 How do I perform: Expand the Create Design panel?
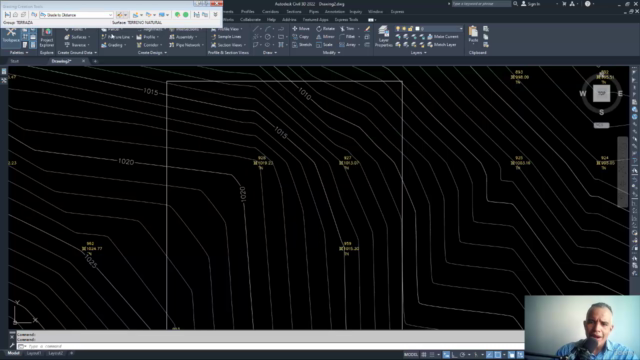pos(152,53)
